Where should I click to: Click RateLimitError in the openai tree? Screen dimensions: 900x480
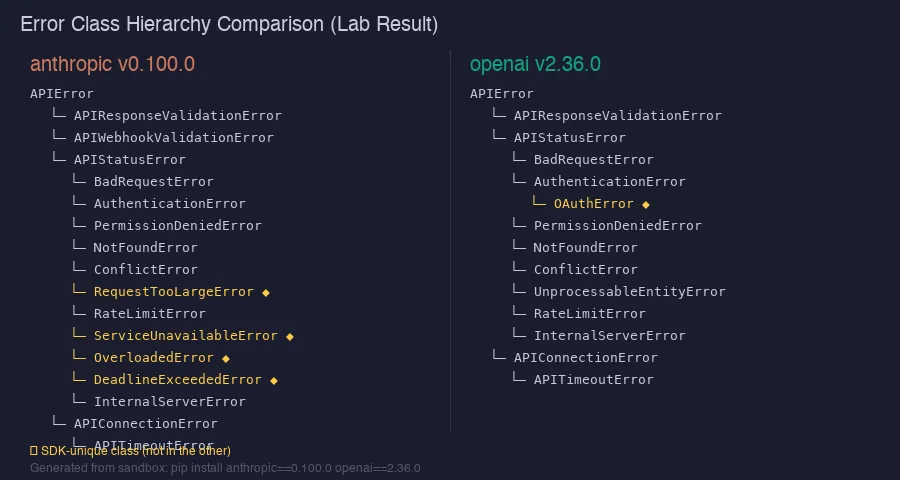[589, 313]
